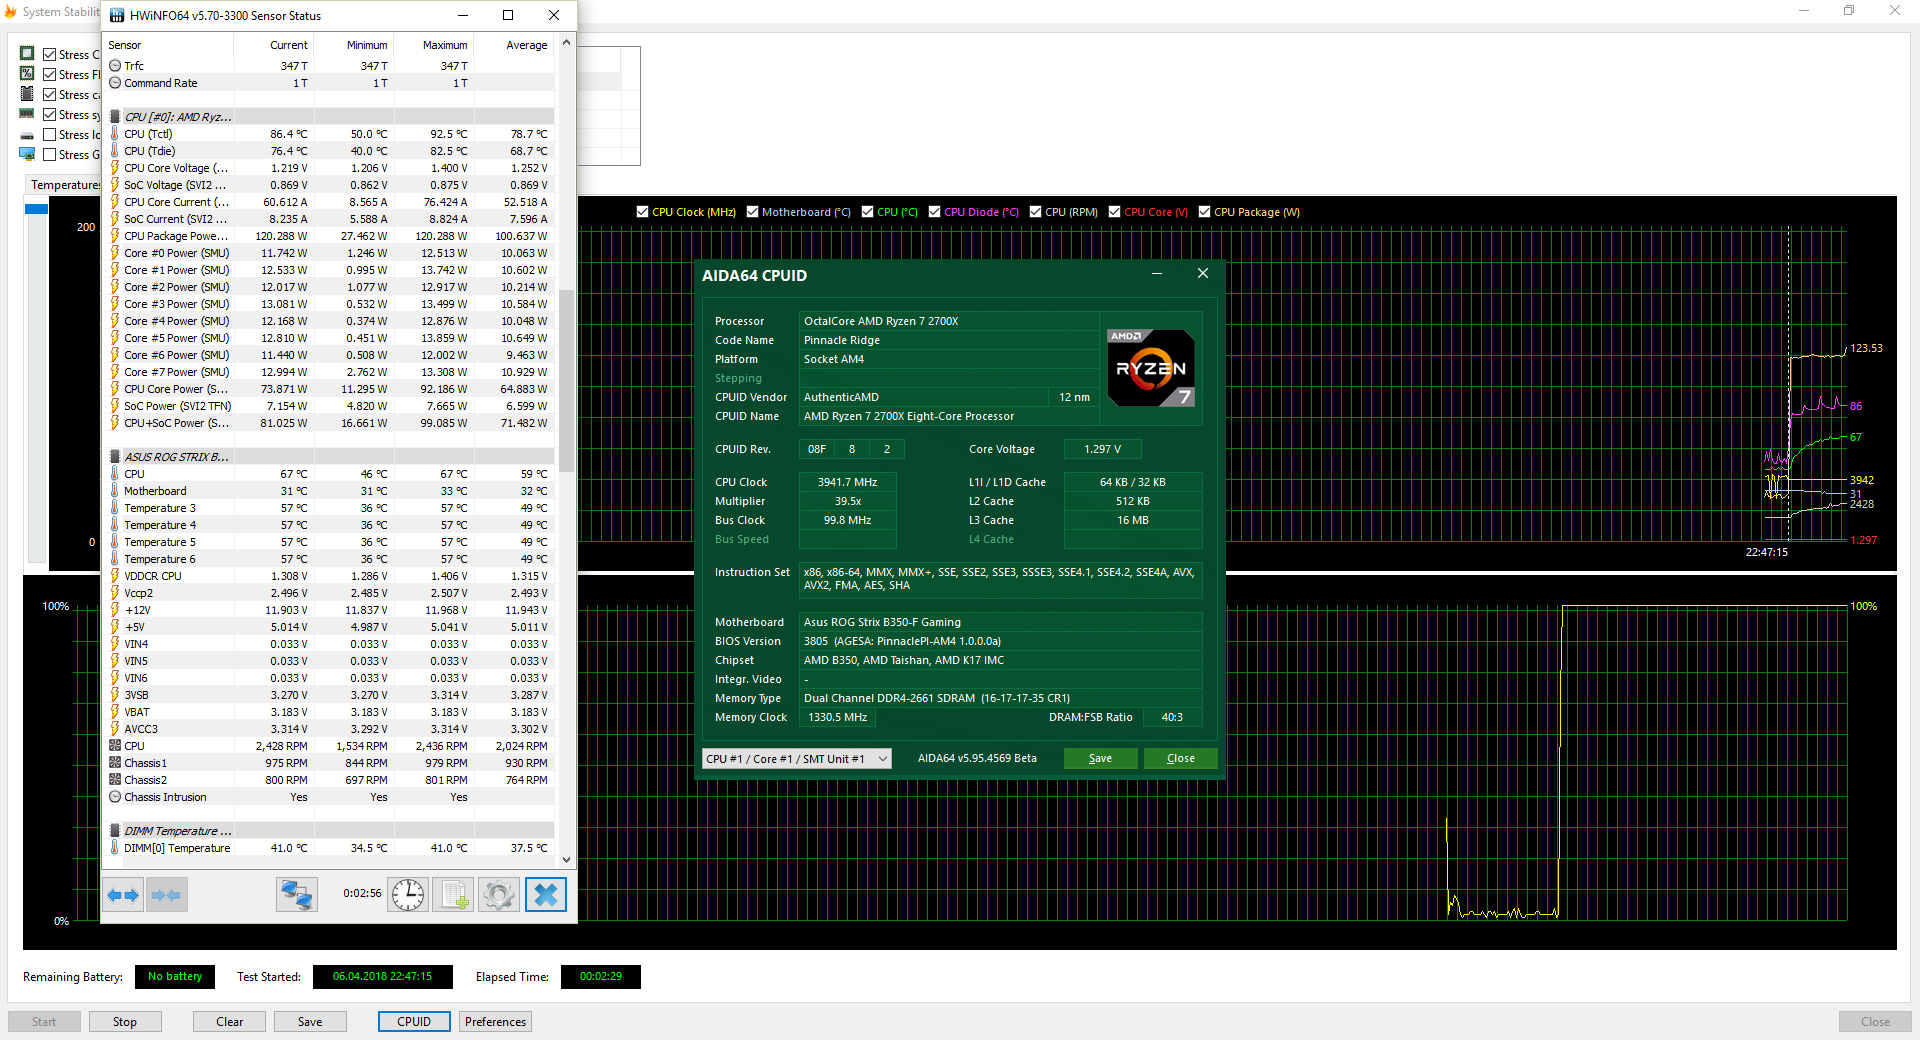Click the Minimum column header
The image size is (1920, 1040).
point(355,45)
